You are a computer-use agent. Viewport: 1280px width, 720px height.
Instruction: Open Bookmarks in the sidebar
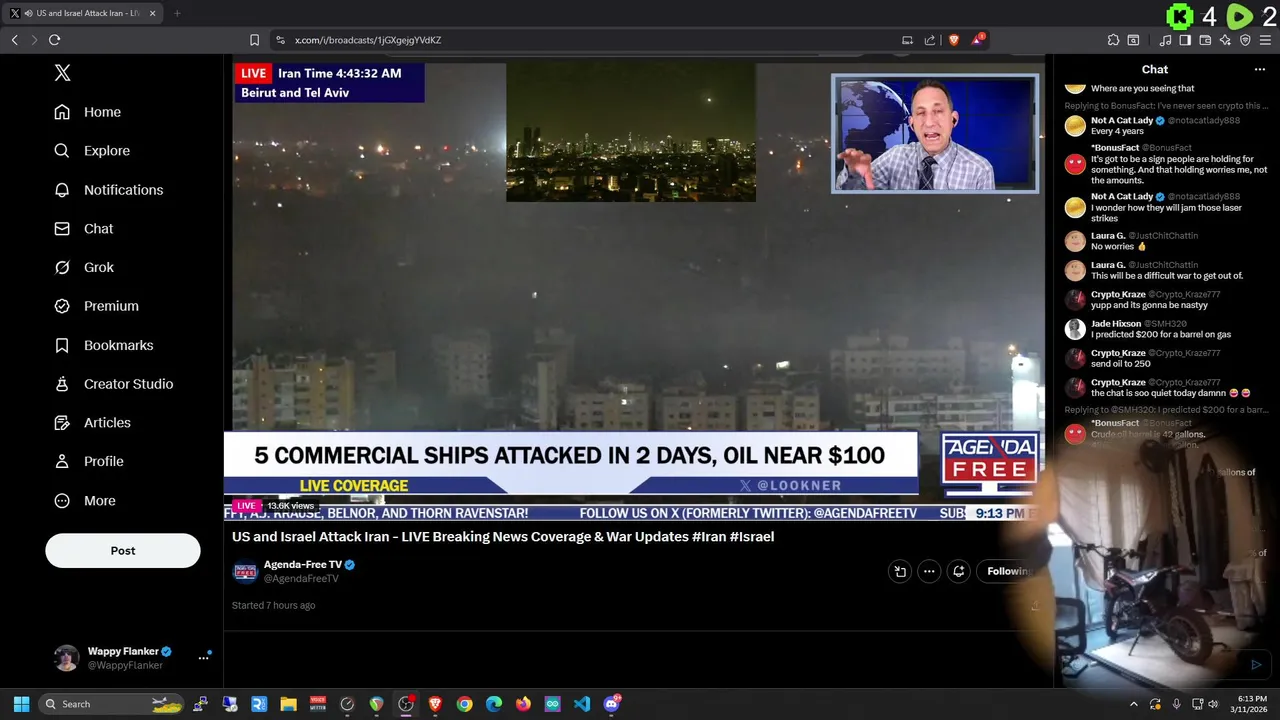tap(104, 345)
